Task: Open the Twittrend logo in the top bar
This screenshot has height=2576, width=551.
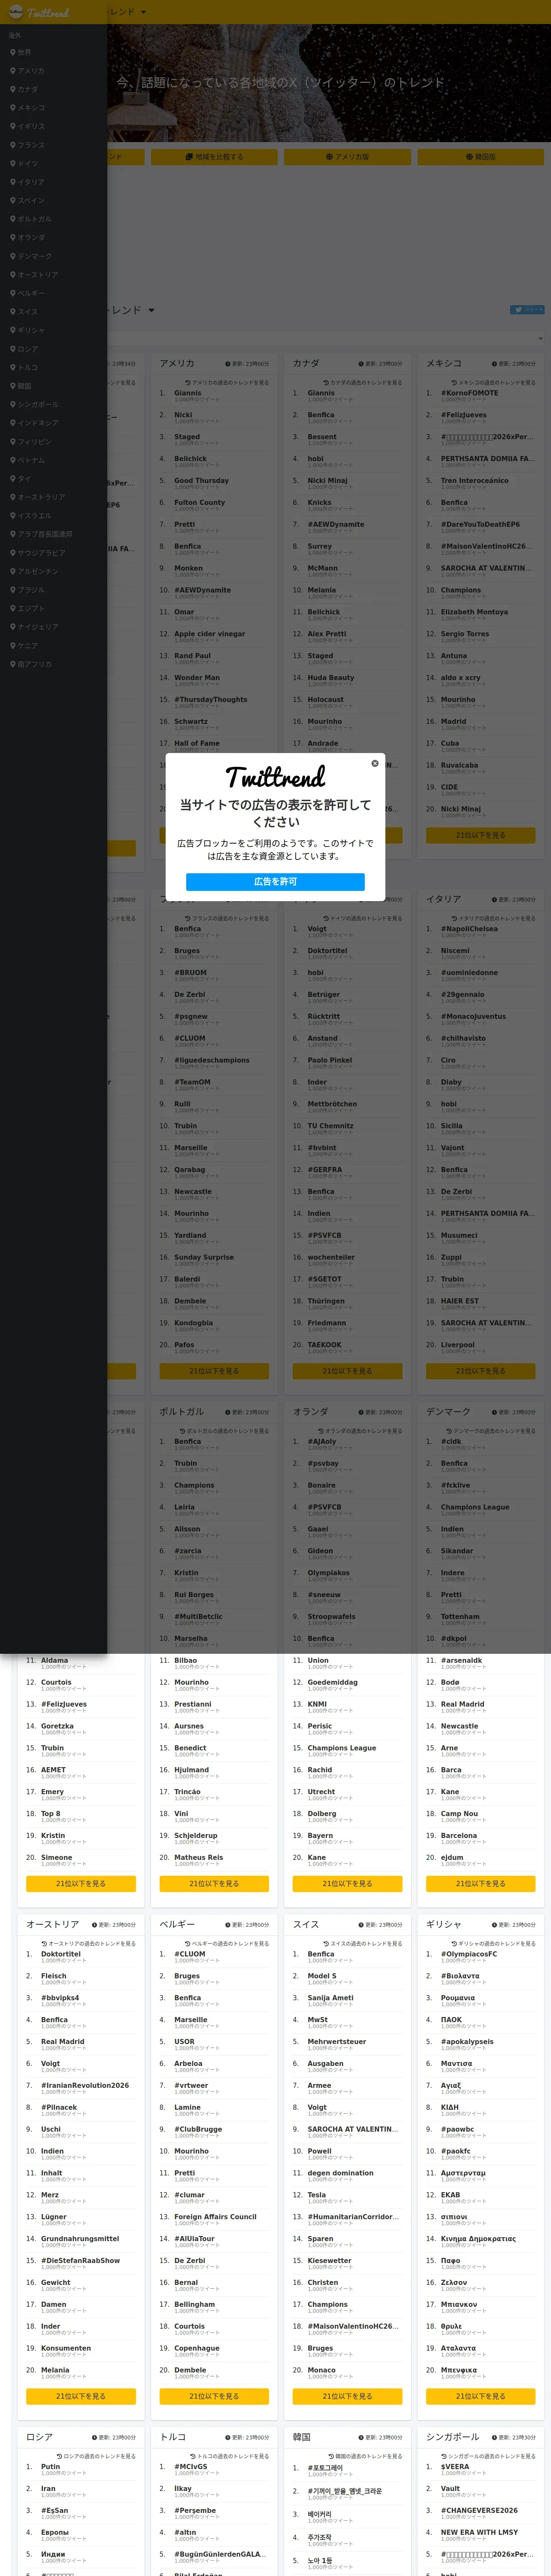Action: [40, 12]
